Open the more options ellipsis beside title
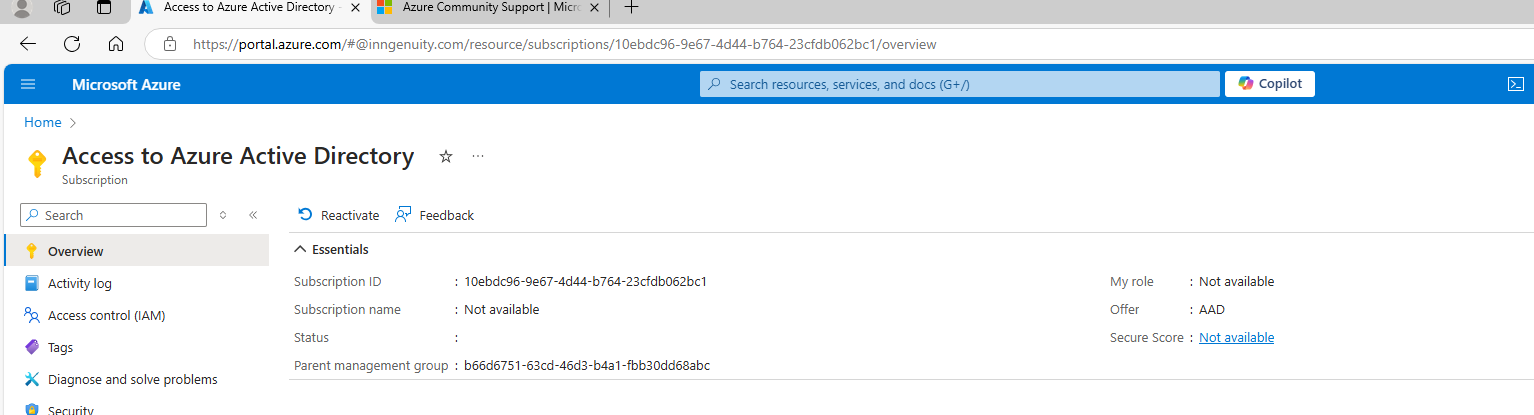 [x=478, y=157]
